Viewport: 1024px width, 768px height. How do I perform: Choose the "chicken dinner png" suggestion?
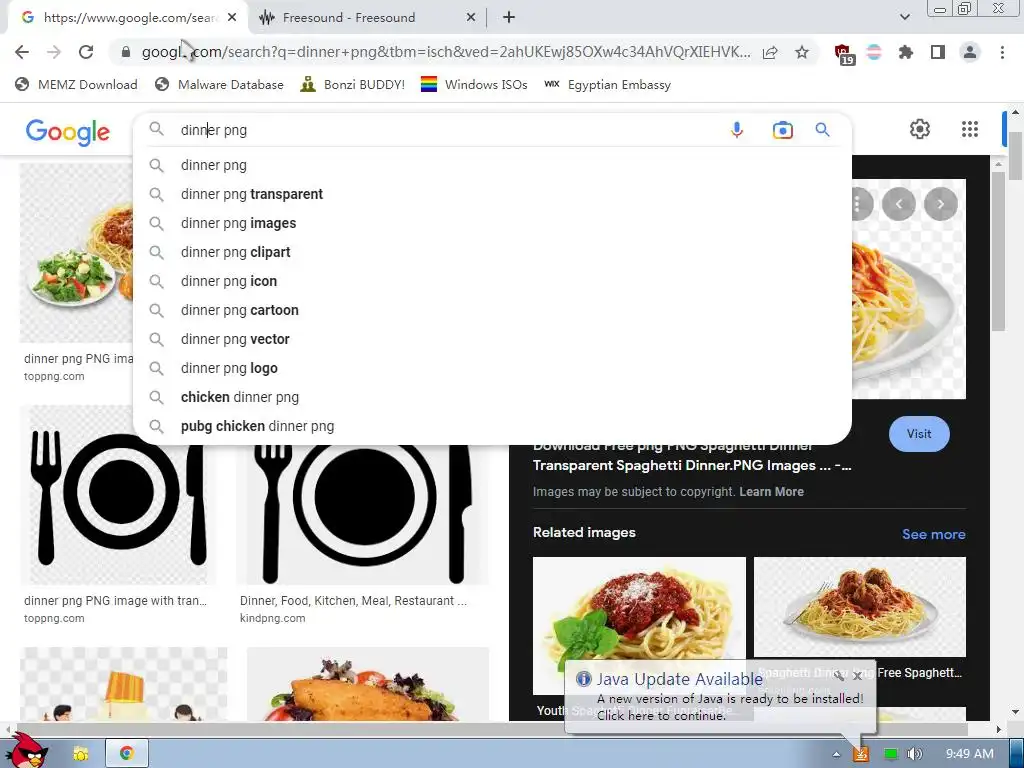[492, 397]
